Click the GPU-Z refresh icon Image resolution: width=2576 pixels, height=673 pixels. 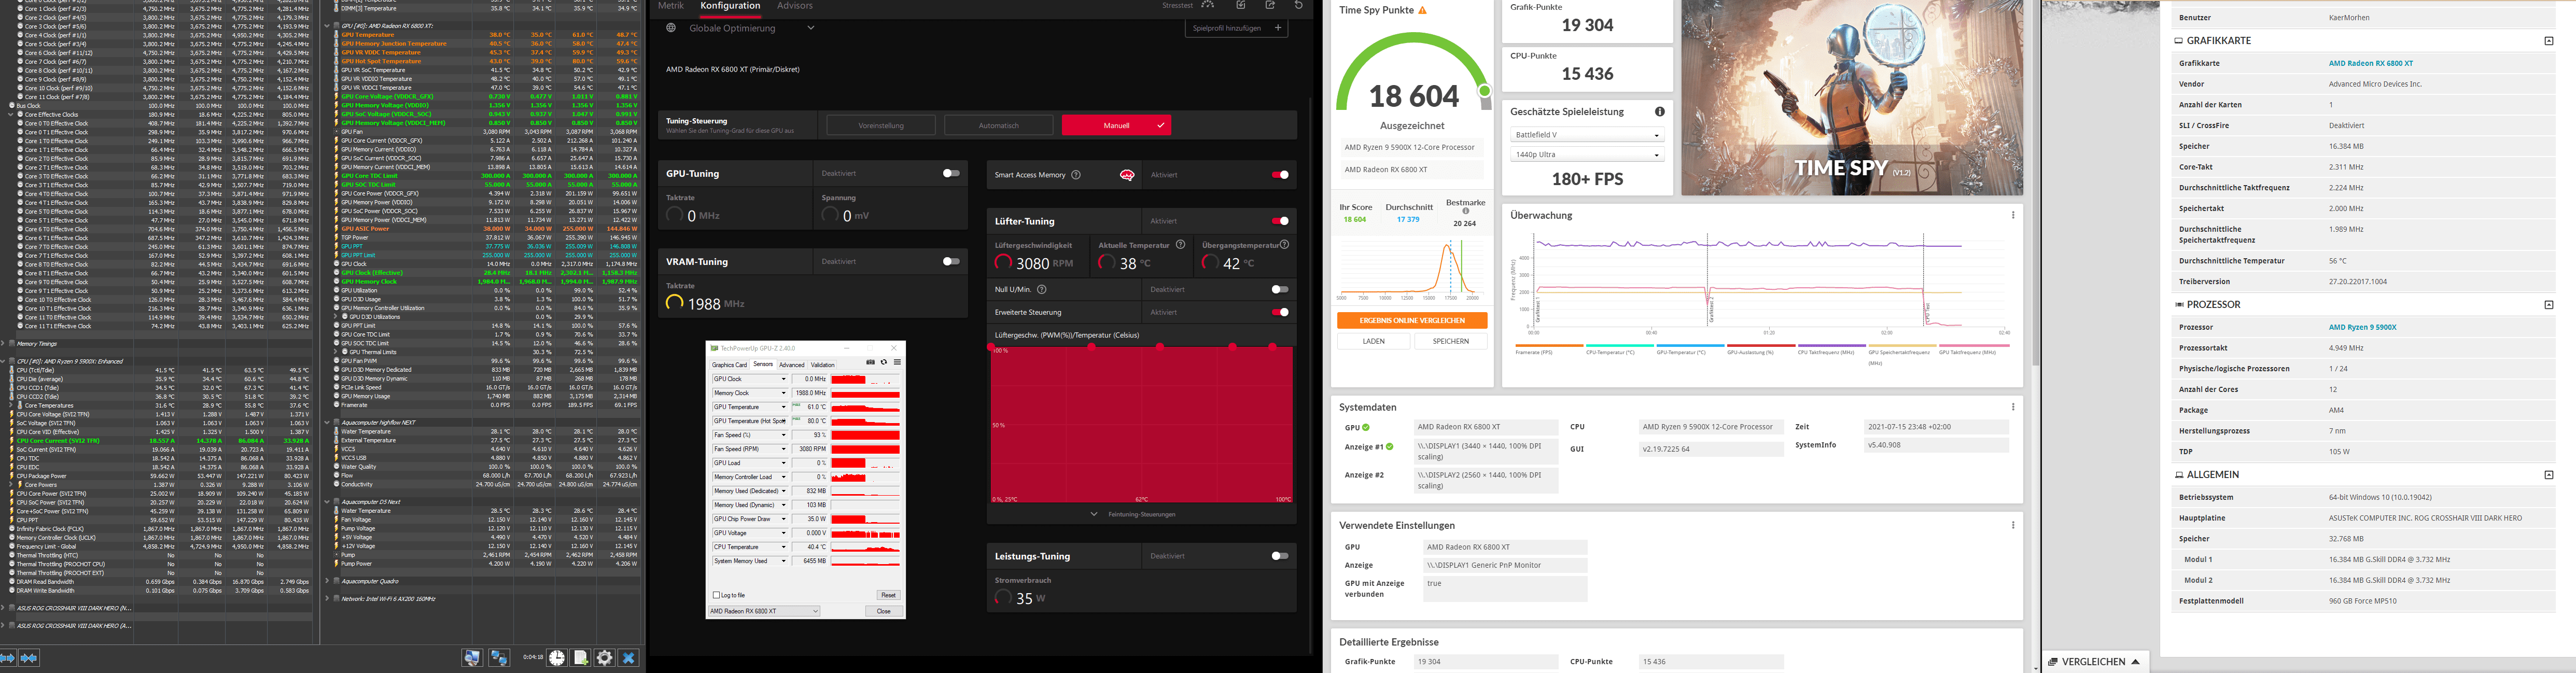(x=884, y=362)
